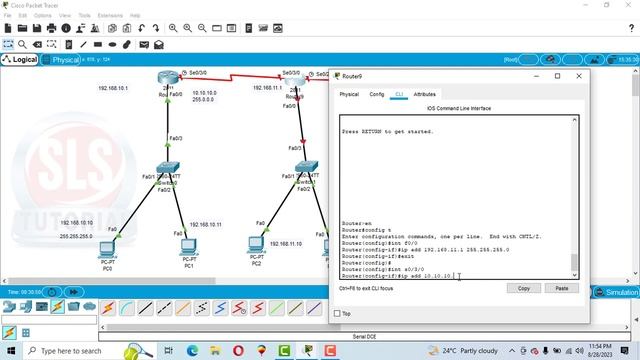Screen dimensions: 640x360
Task: Select the CLI tab in Router9
Action: 399,94
